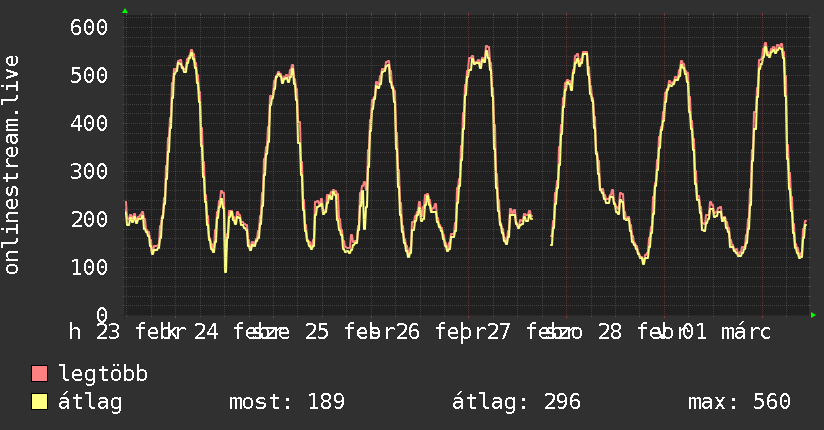Click the y-axis label 600

pyautogui.click(x=89, y=27)
